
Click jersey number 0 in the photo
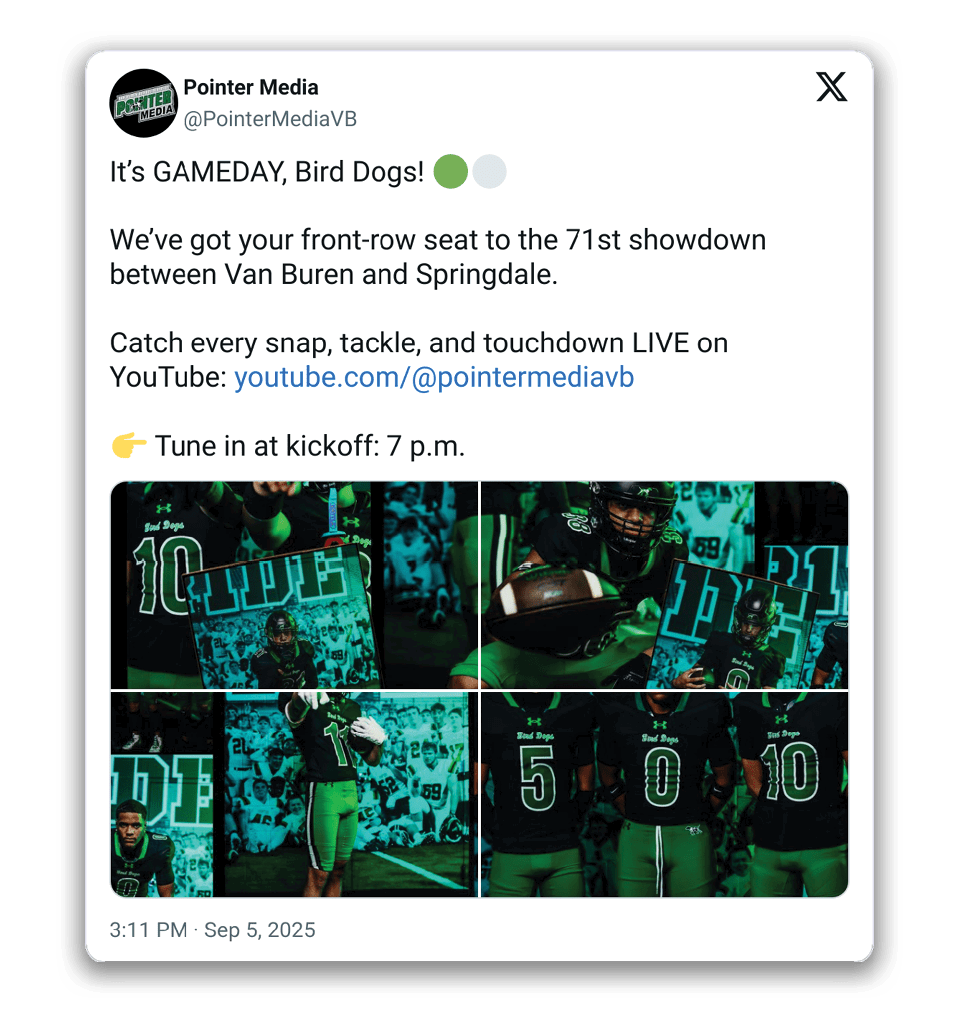tap(662, 779)
